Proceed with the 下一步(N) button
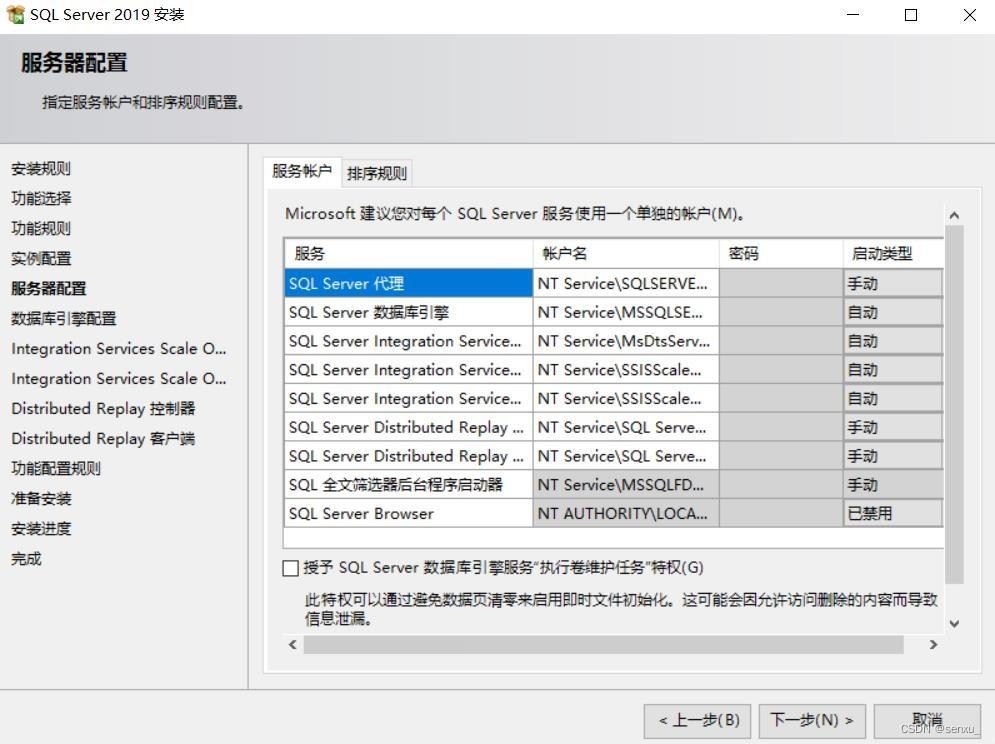 coord(812,721)
